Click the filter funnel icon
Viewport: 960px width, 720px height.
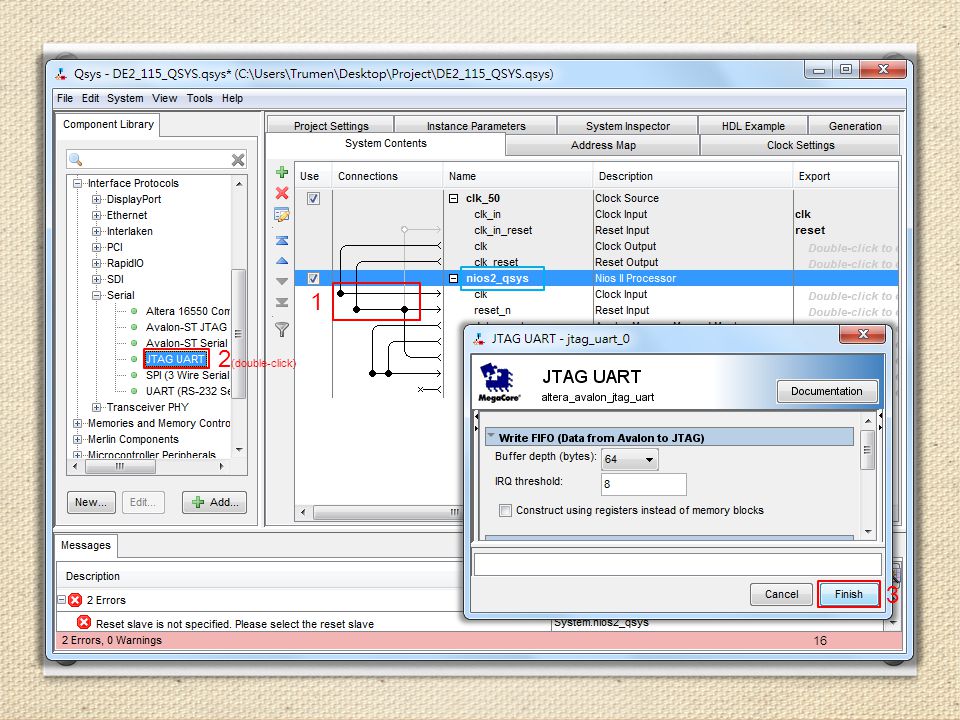(x=282, y=329)
